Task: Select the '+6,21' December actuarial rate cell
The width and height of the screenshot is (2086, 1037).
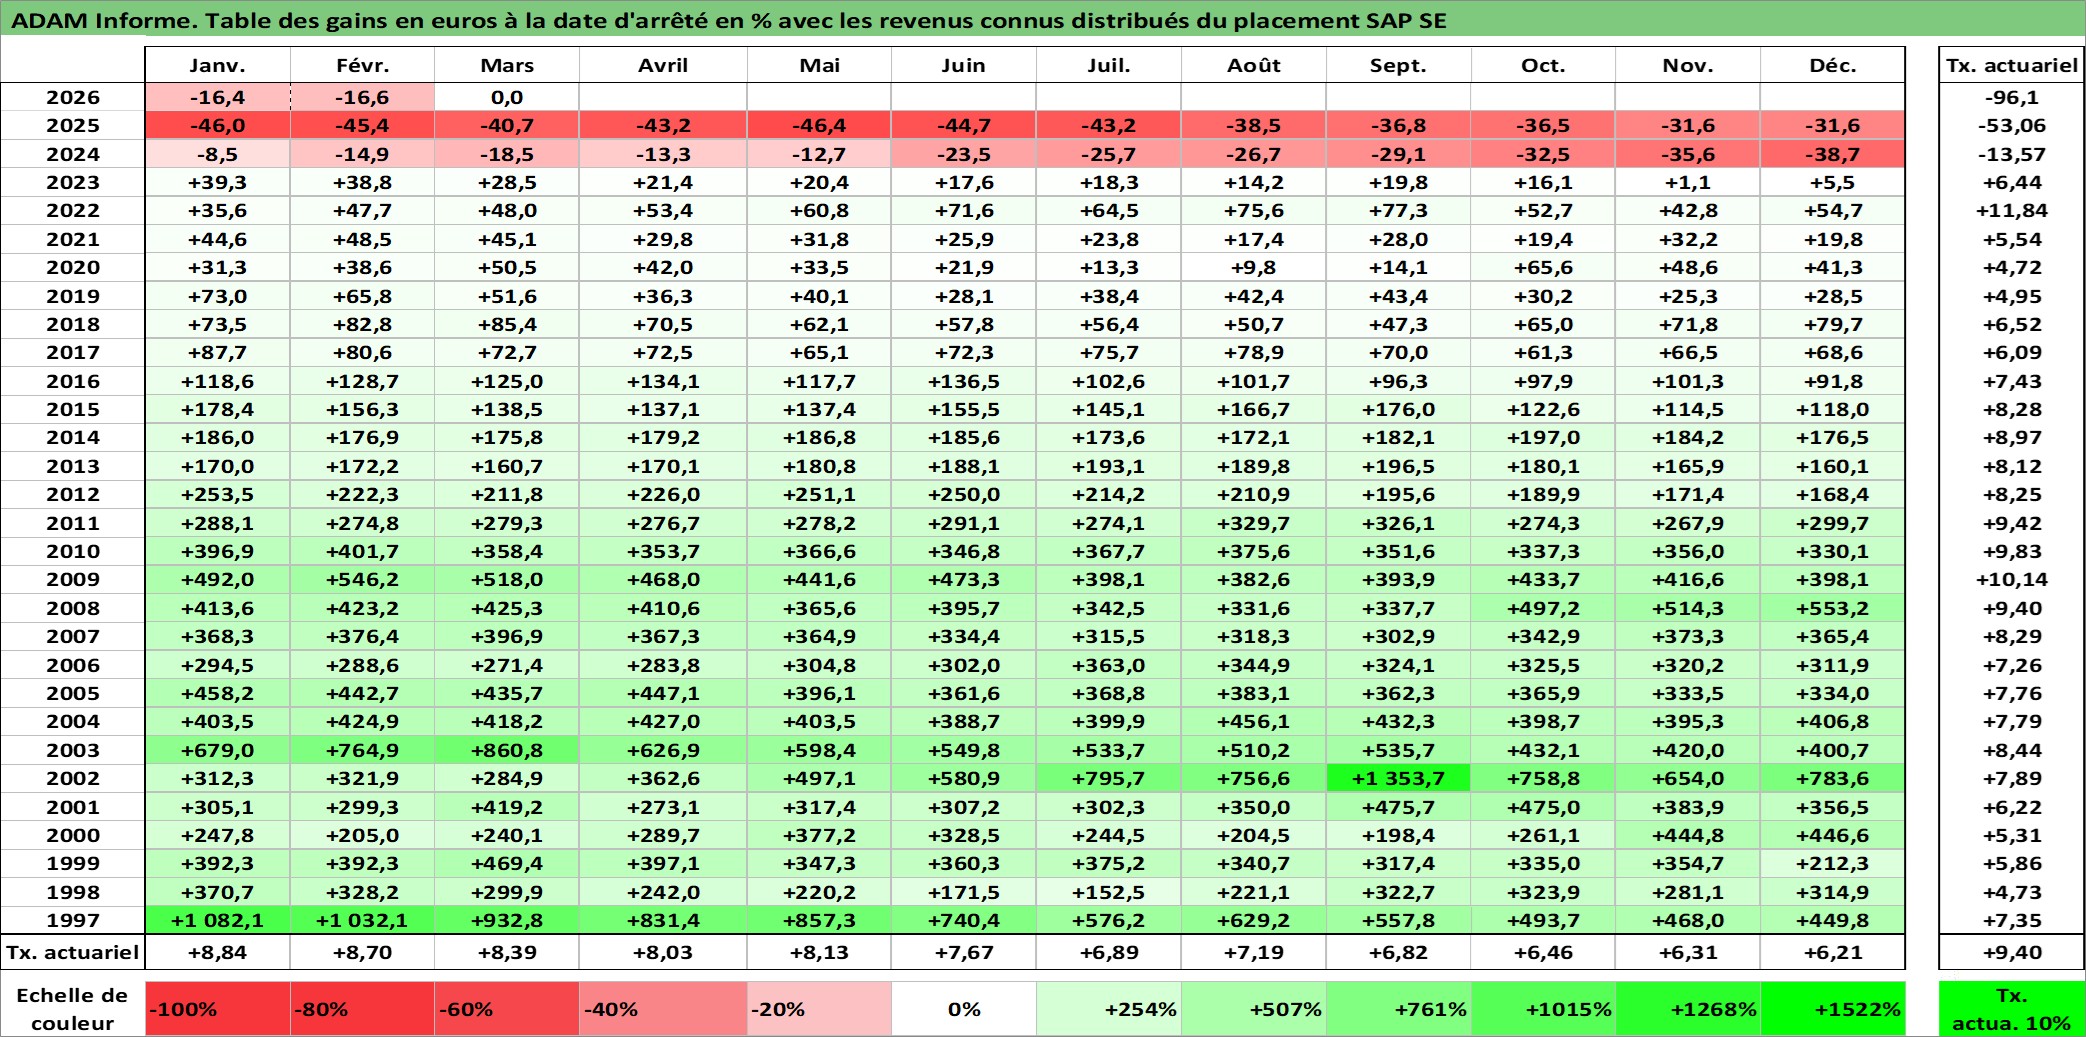Action: tap(1833, 952)
